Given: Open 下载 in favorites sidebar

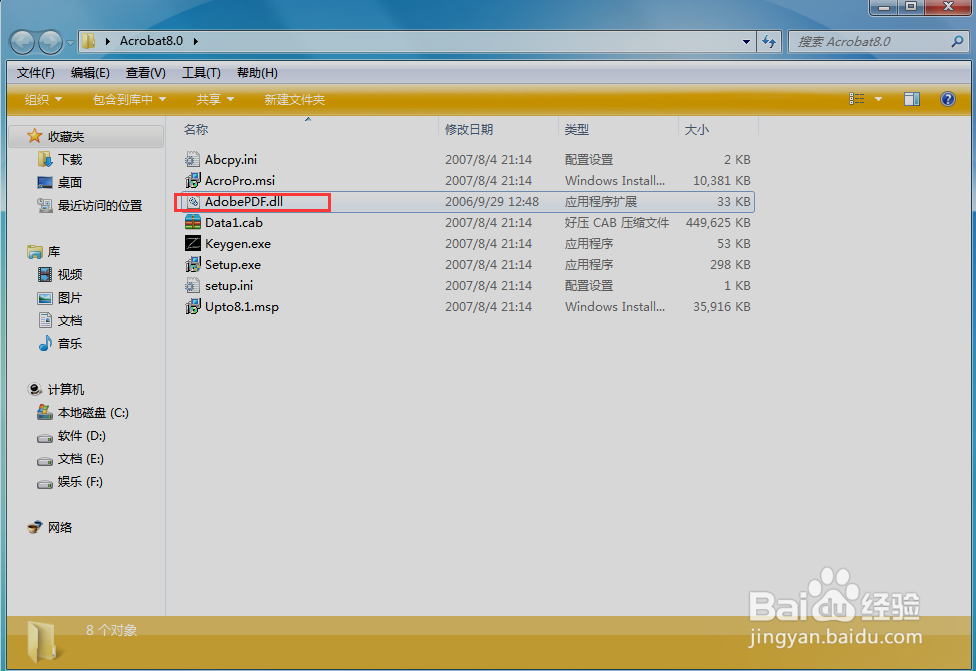Looking at the screenshot, I should click(70, 159).
